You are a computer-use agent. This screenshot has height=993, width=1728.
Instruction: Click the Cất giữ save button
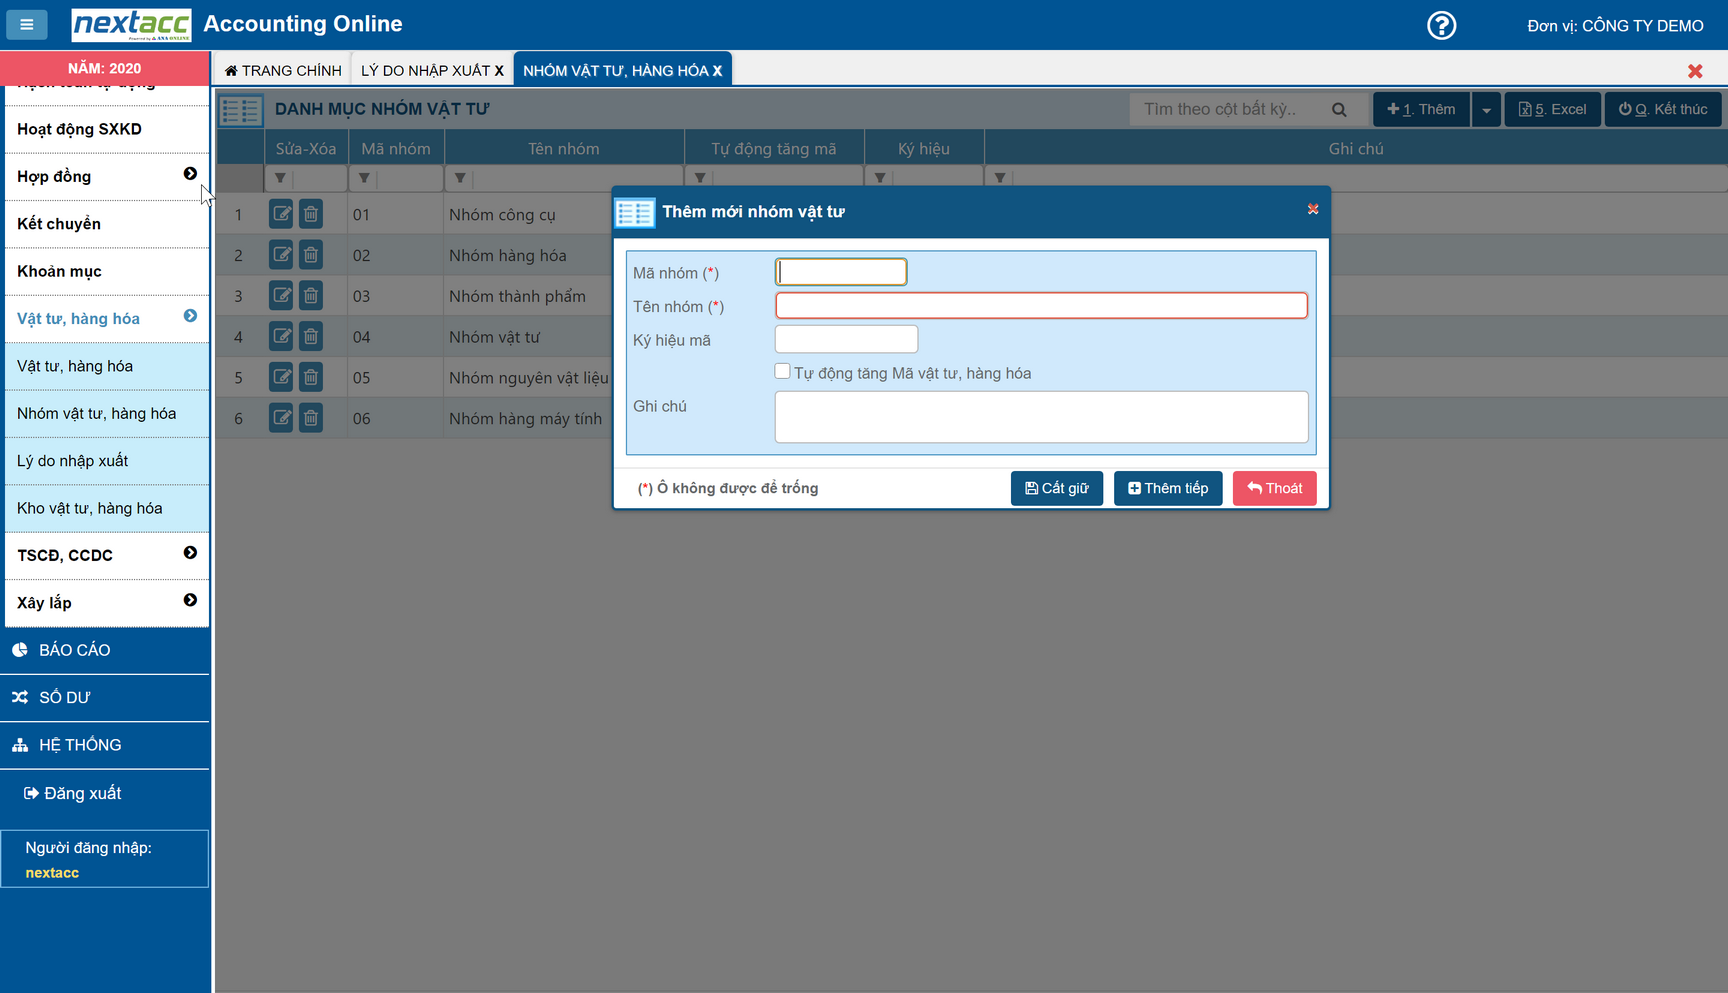(1056, 488)
